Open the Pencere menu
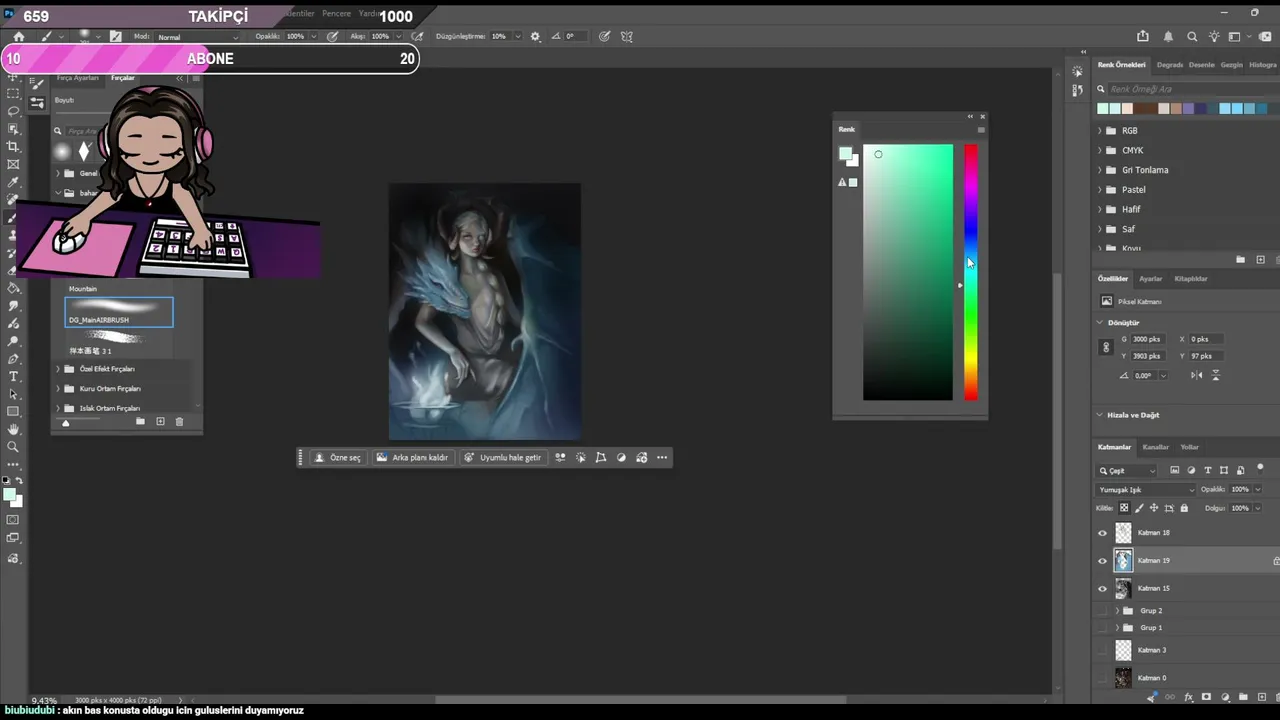The width and height of the screenshot is (1280, 720). pos(337,14)
